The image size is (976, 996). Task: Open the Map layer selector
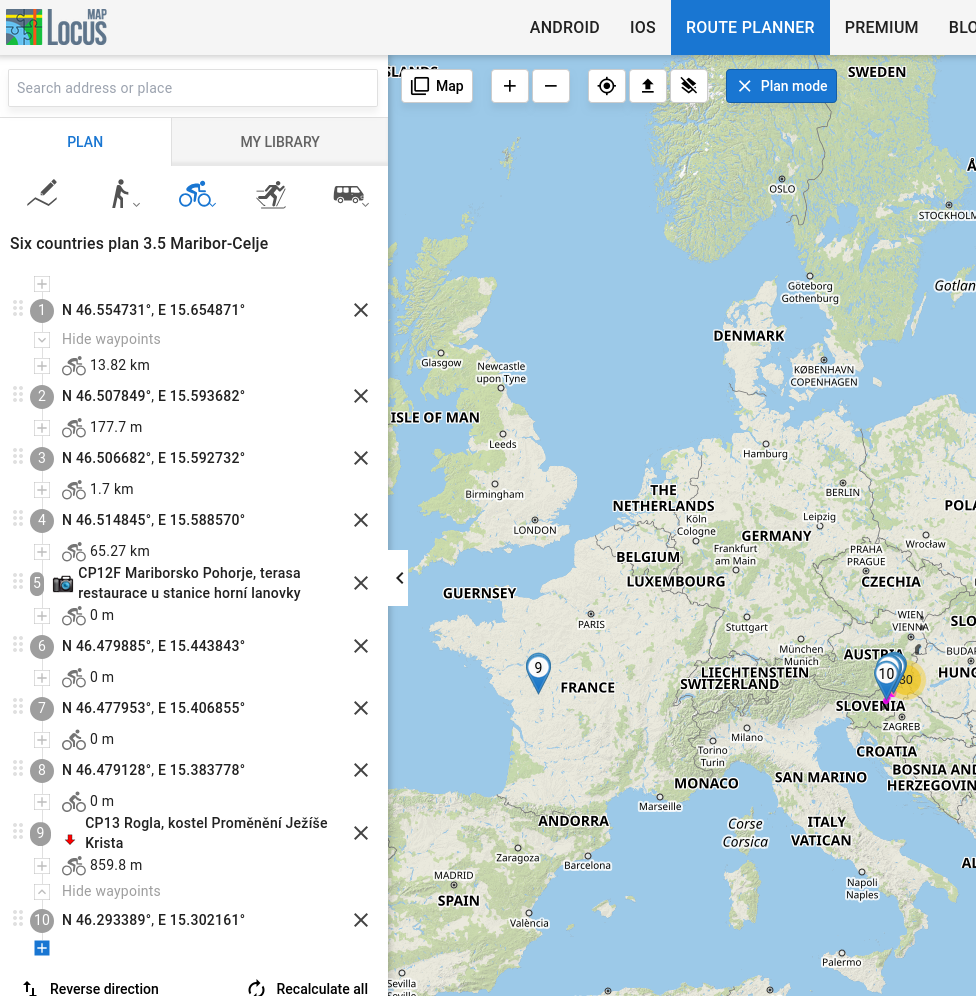click(437, 86)
